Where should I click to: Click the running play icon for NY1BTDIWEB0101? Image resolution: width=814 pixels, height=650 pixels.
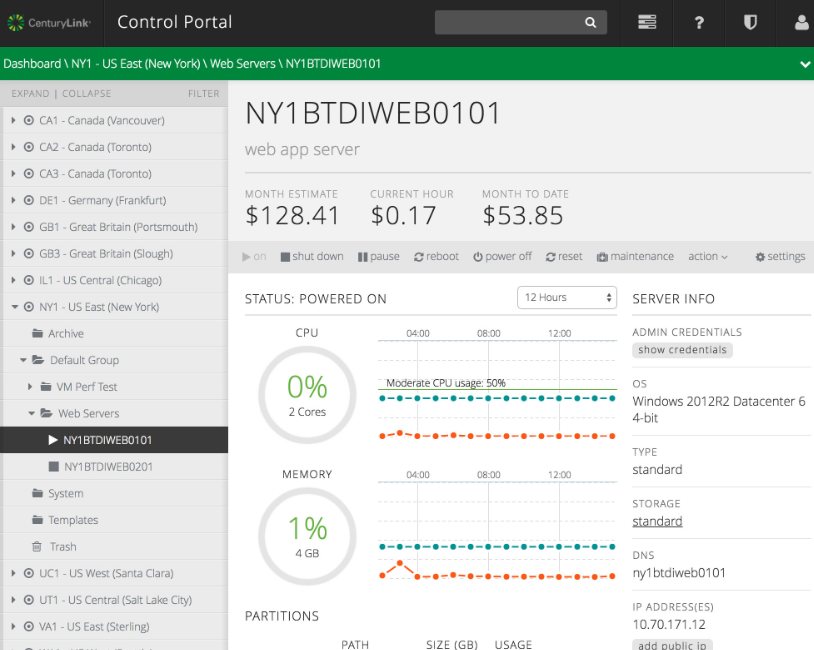(x=52, y=440)
